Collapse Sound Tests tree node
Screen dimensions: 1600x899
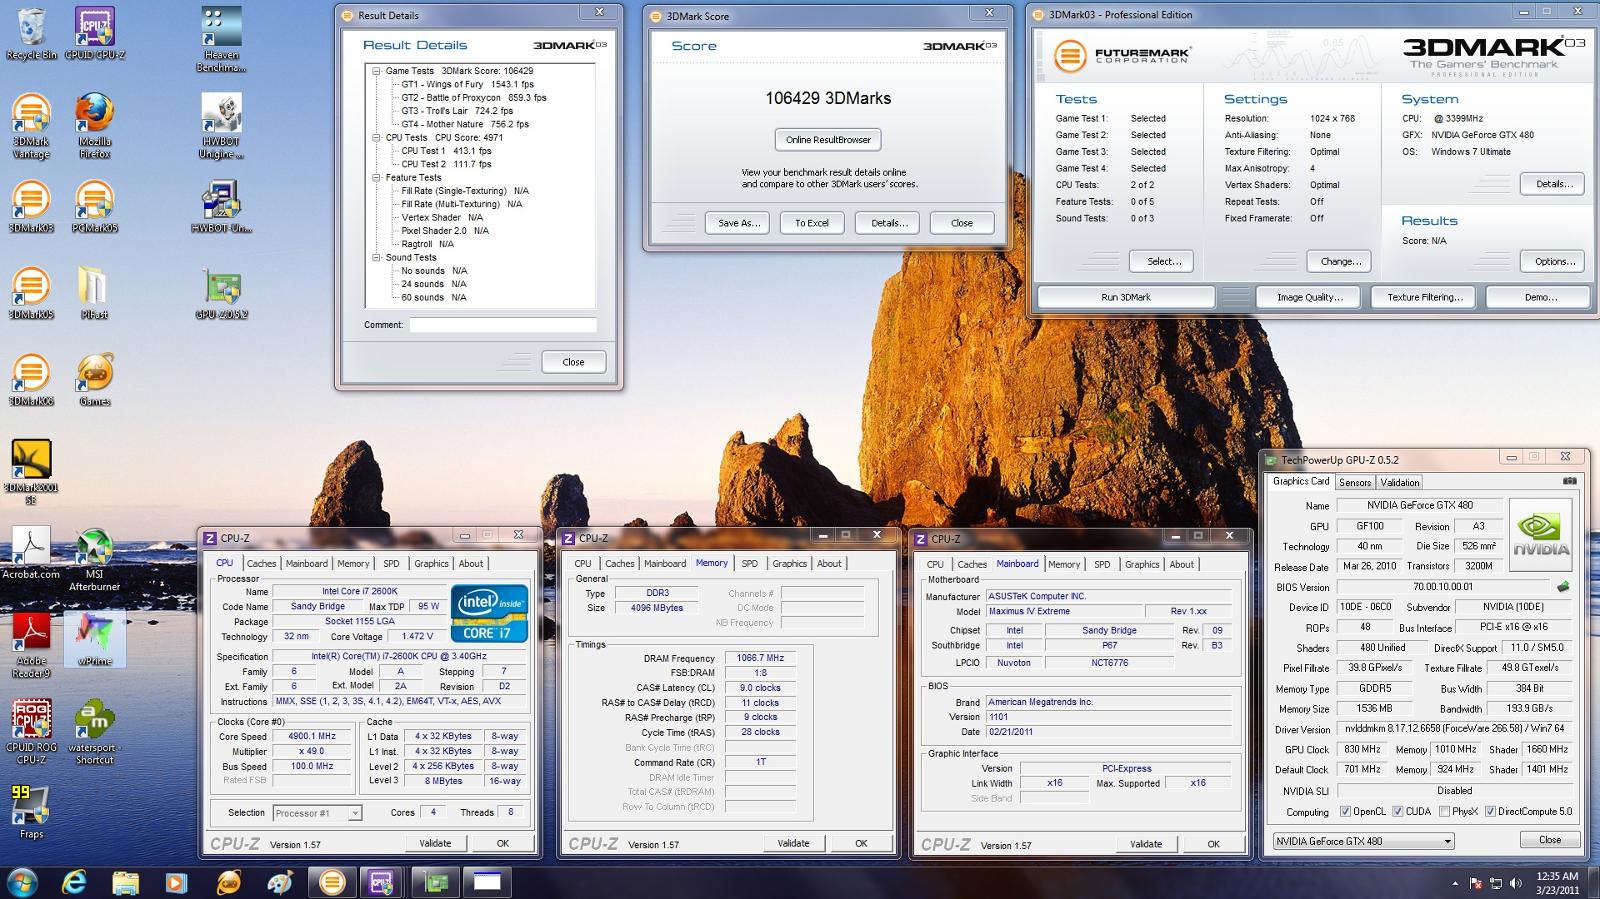377,258
